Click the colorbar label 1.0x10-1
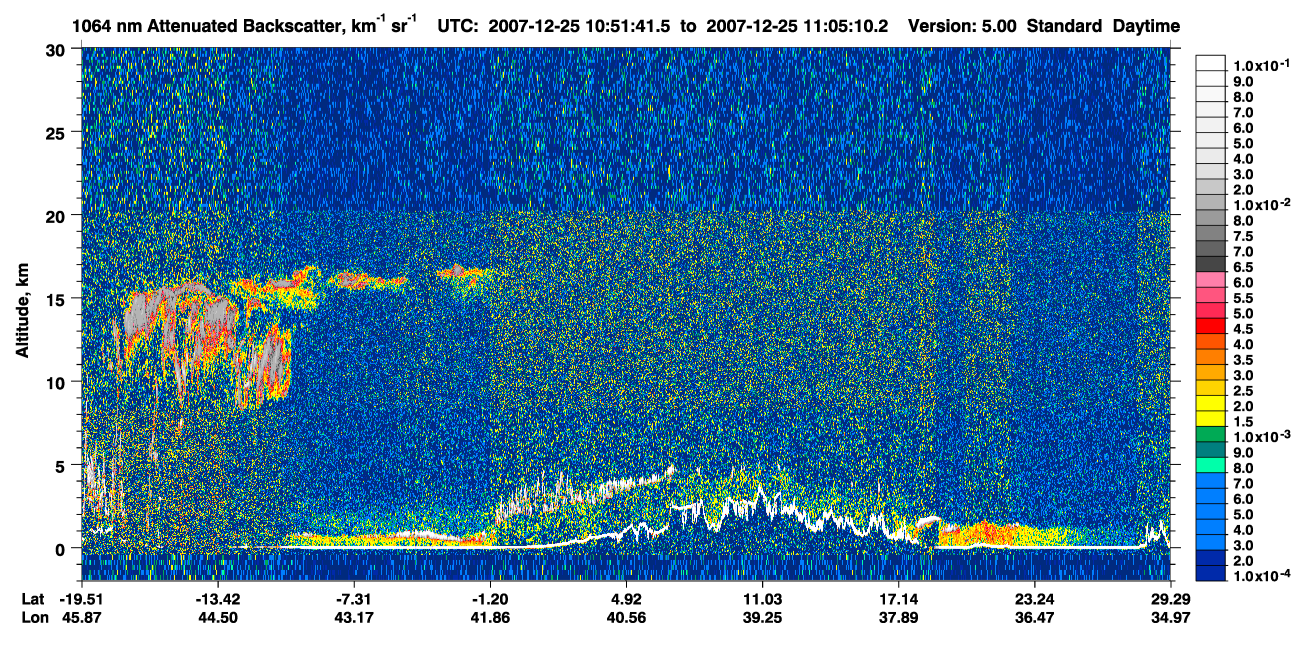This screenshot has width=1300, height=667. point(1263,65)
